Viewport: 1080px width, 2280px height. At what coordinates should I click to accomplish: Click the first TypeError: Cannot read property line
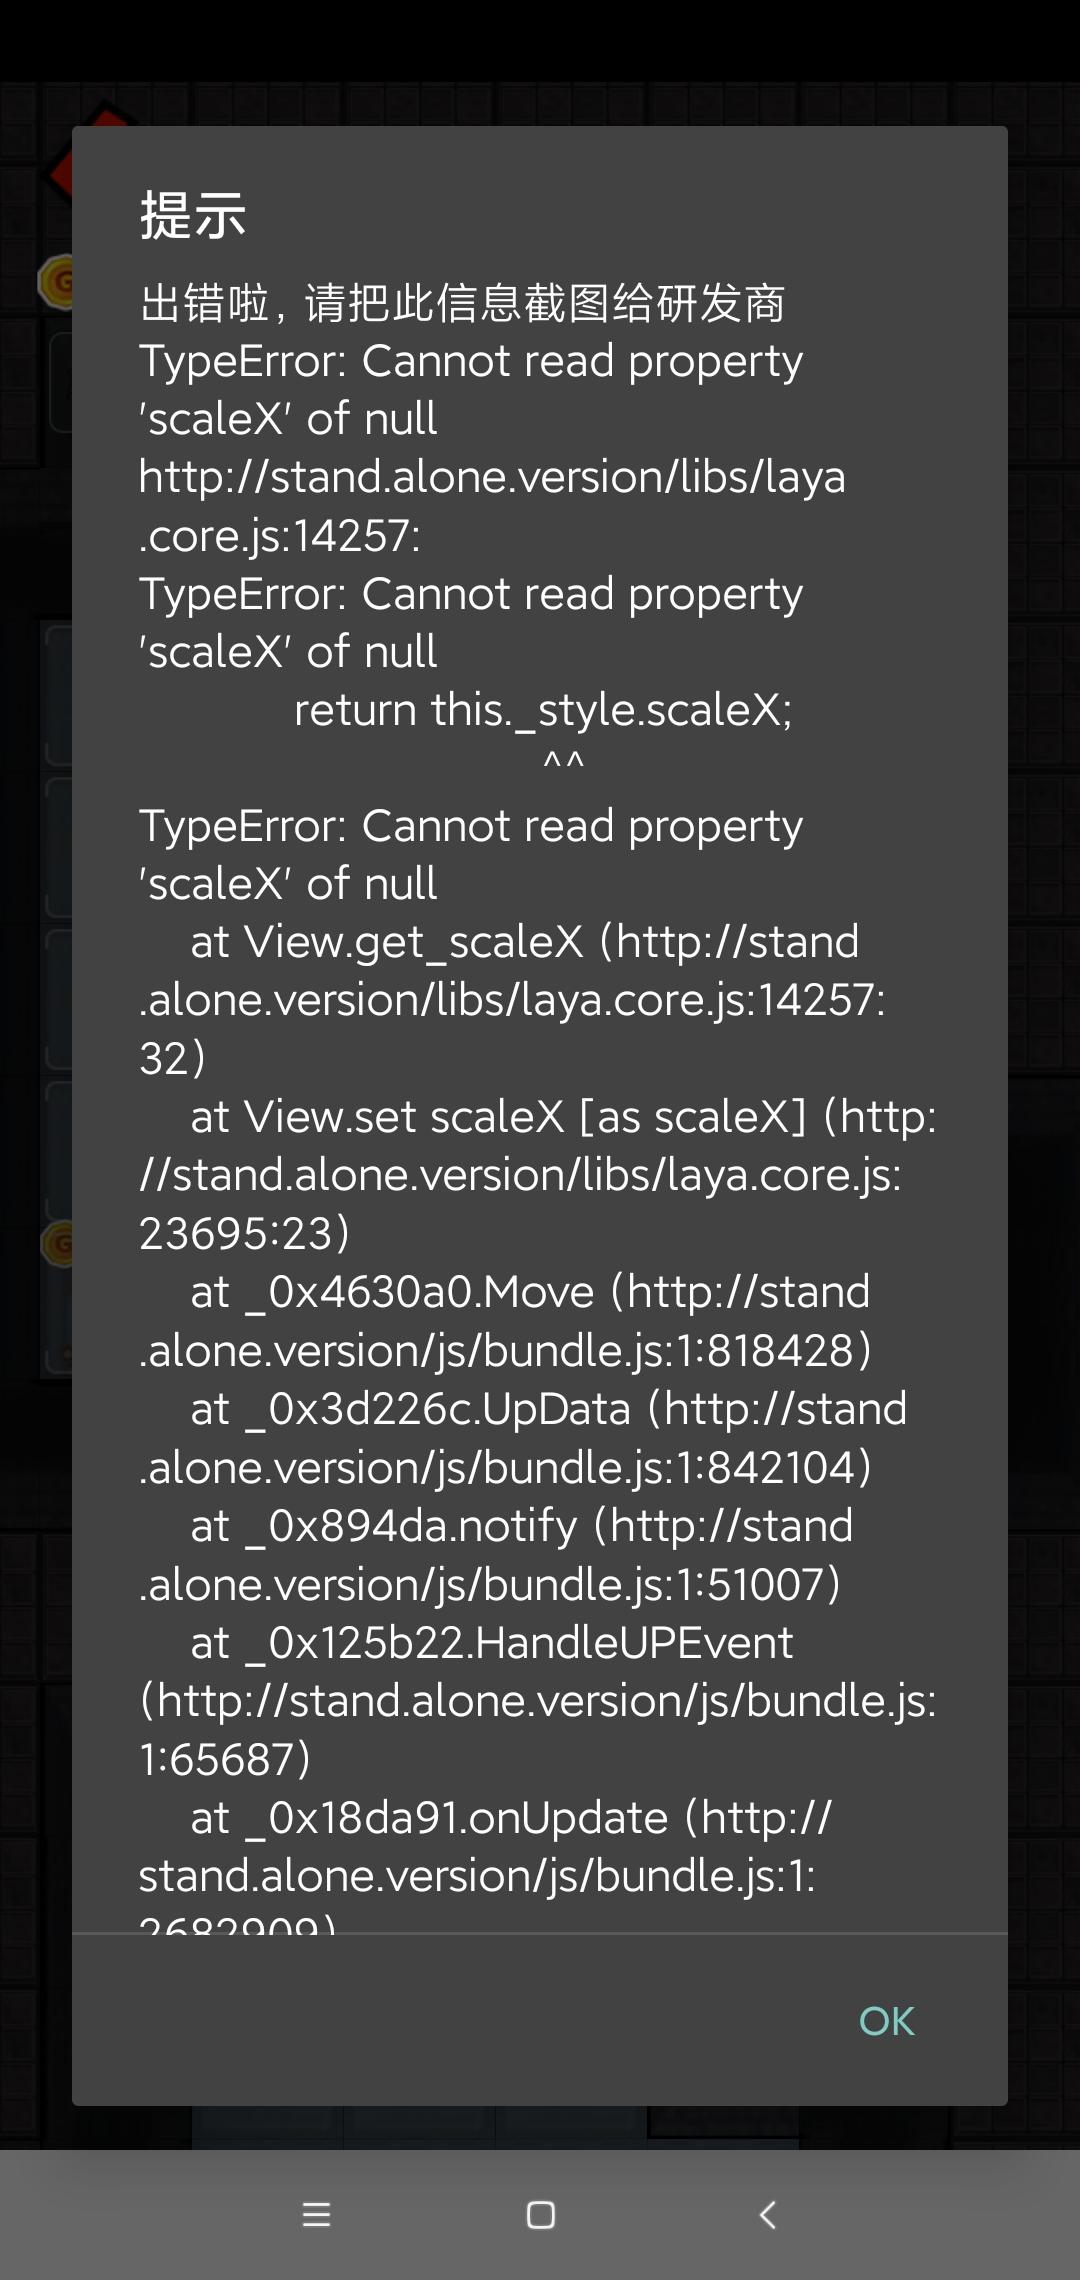[x=471, y=361]
